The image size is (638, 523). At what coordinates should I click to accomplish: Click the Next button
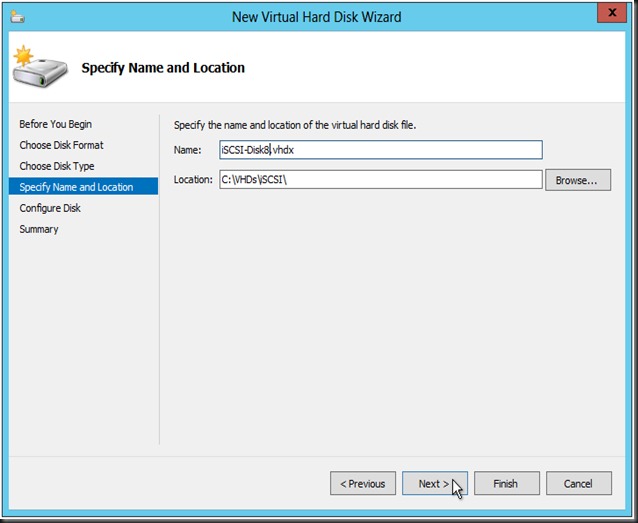coord(434,484)
